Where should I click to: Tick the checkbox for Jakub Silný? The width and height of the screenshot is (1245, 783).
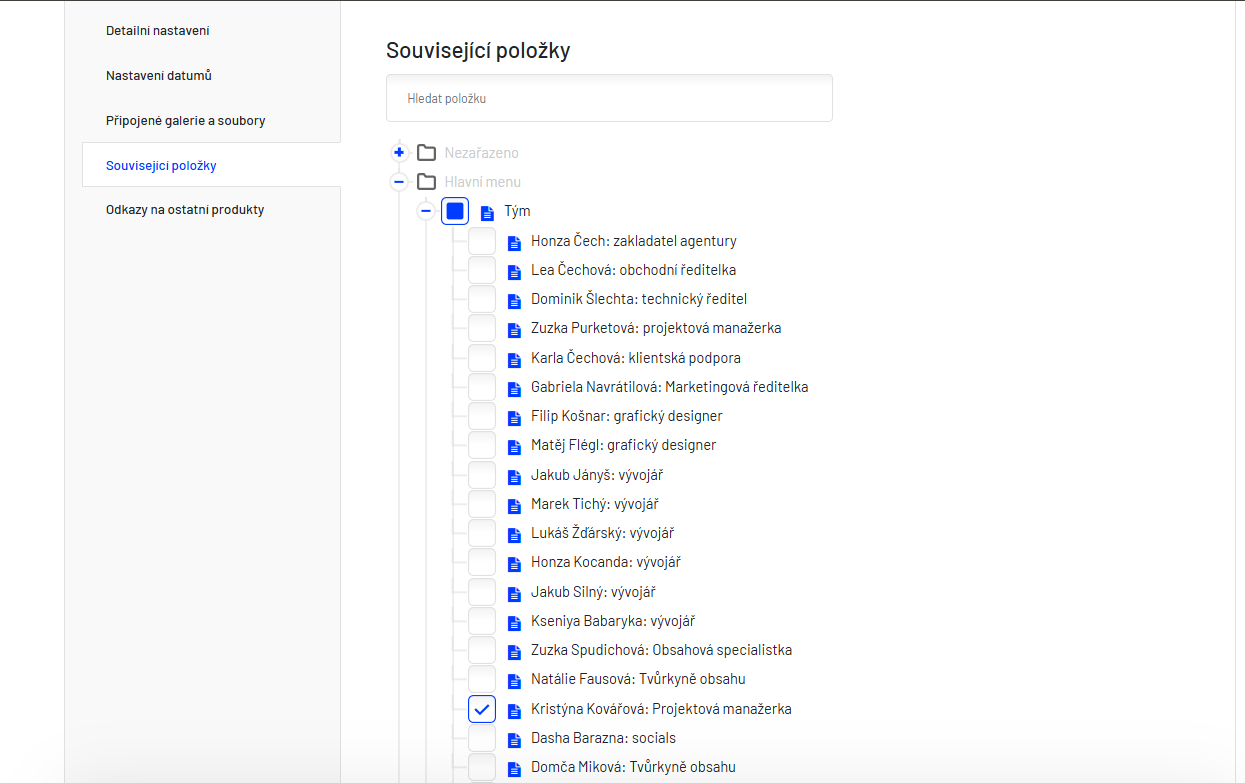tap(482, 592)
